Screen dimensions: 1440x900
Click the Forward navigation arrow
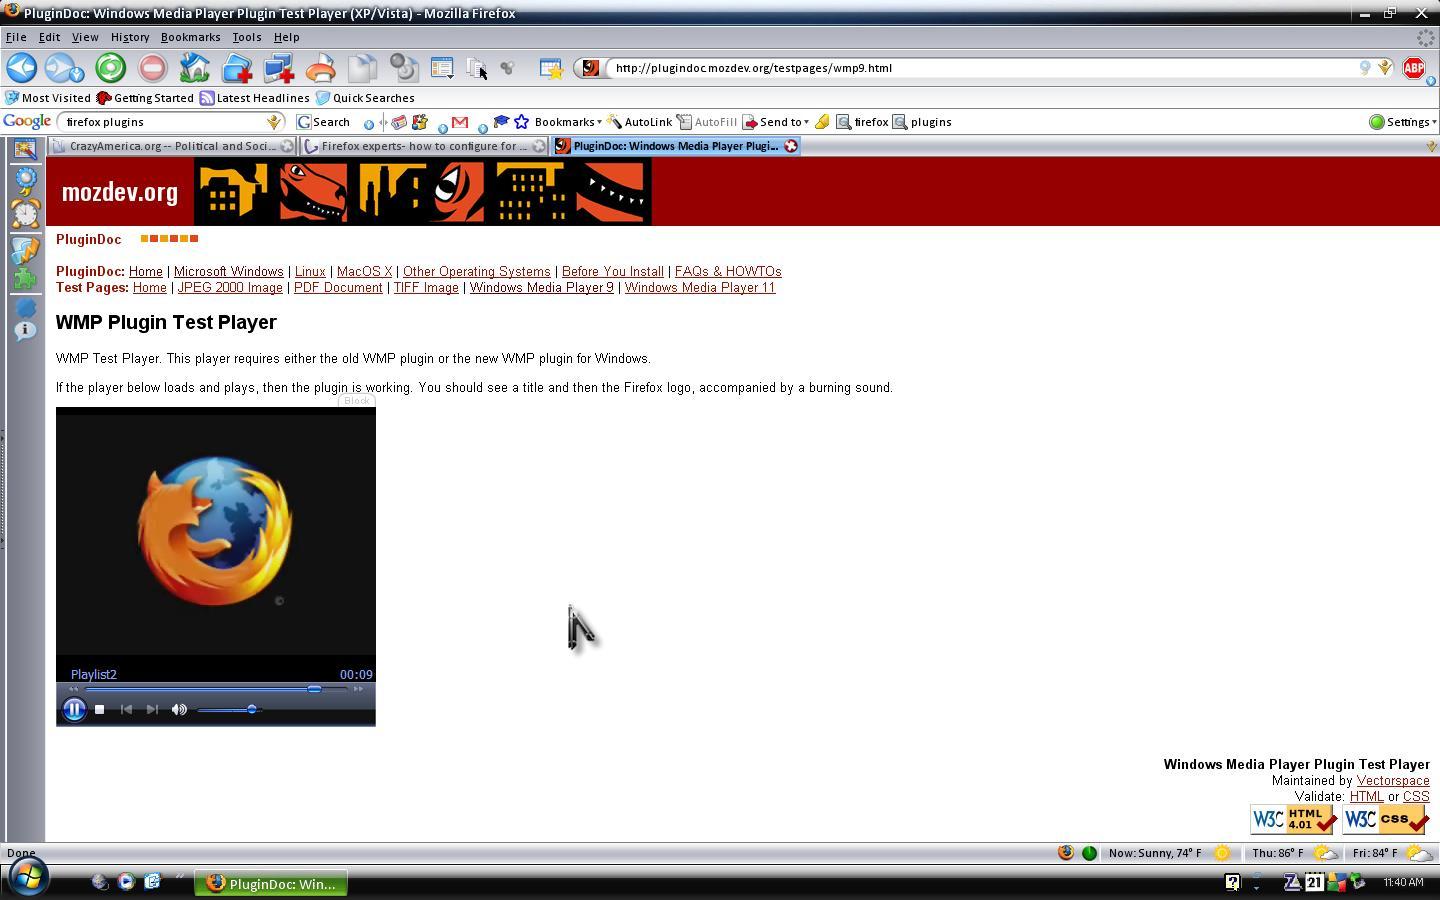pyautogui.click(x=59, y=68)
